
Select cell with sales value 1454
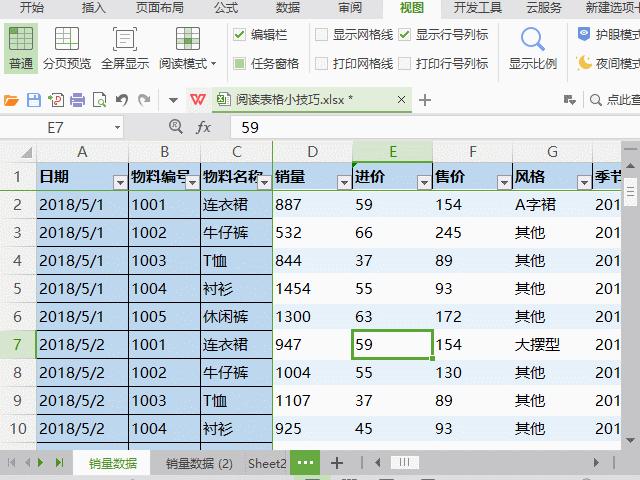312,289
